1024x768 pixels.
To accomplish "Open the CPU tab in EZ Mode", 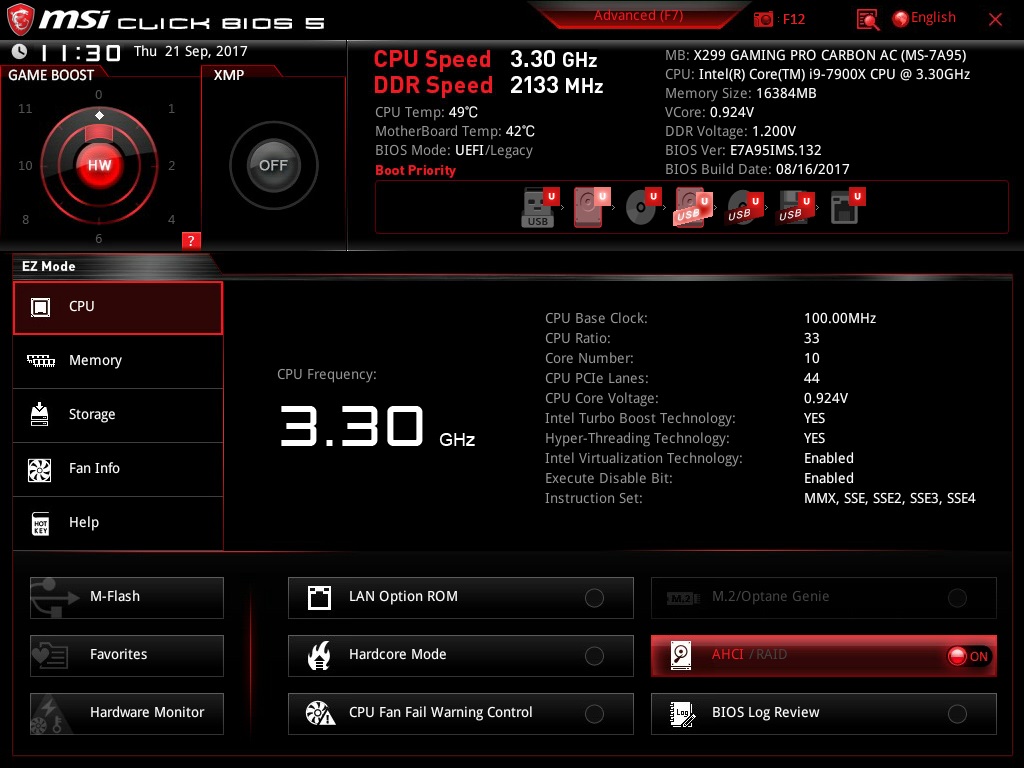I will coord(118,308).
